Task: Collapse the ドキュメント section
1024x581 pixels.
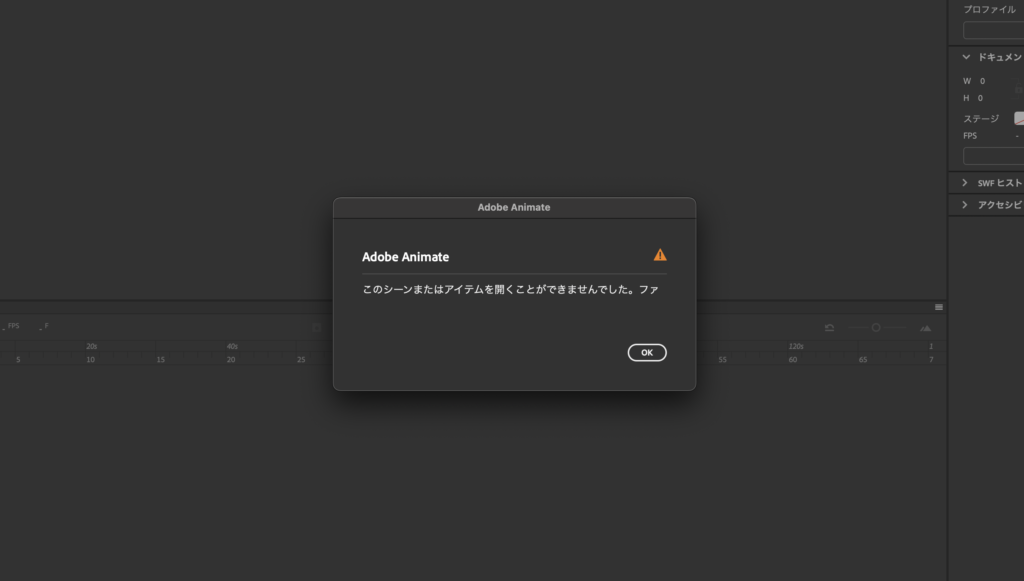Action: coord(966,57)
